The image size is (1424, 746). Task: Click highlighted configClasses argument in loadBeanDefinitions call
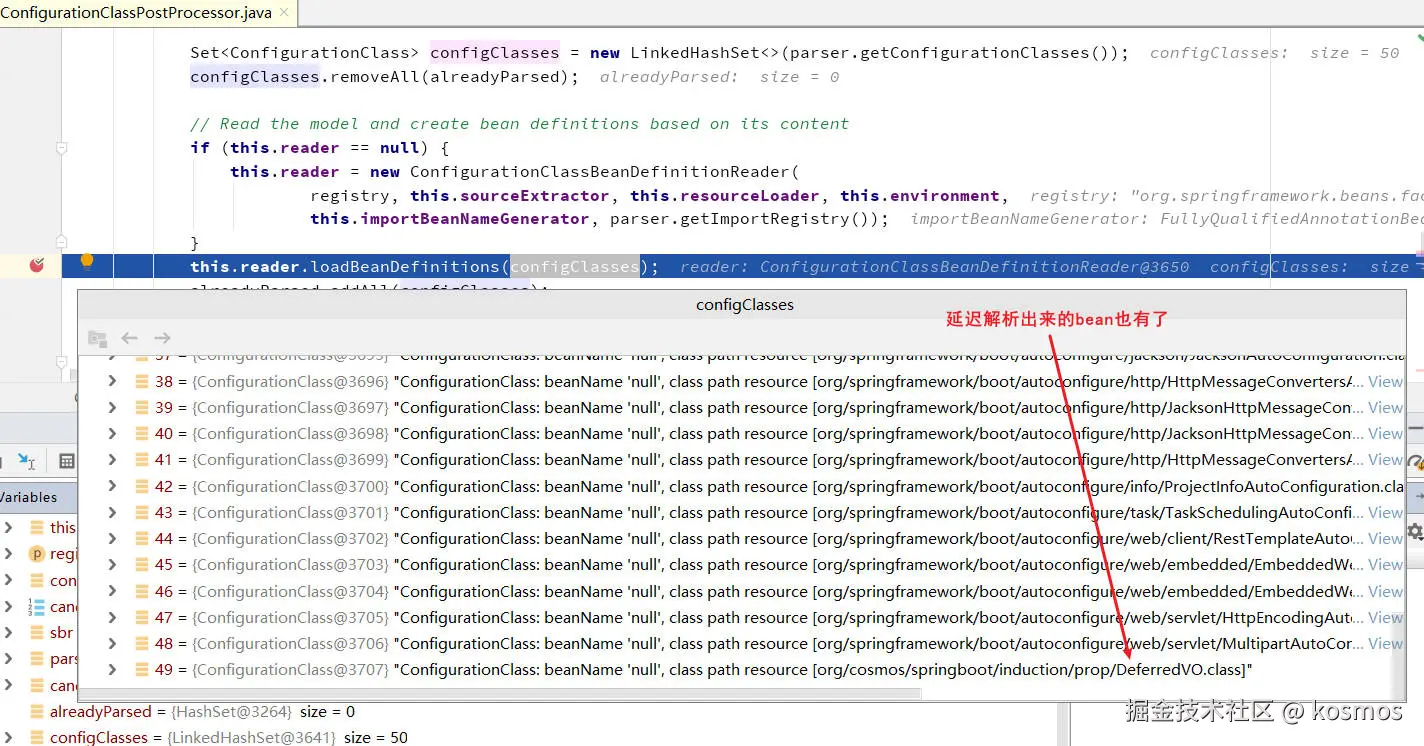575,266
